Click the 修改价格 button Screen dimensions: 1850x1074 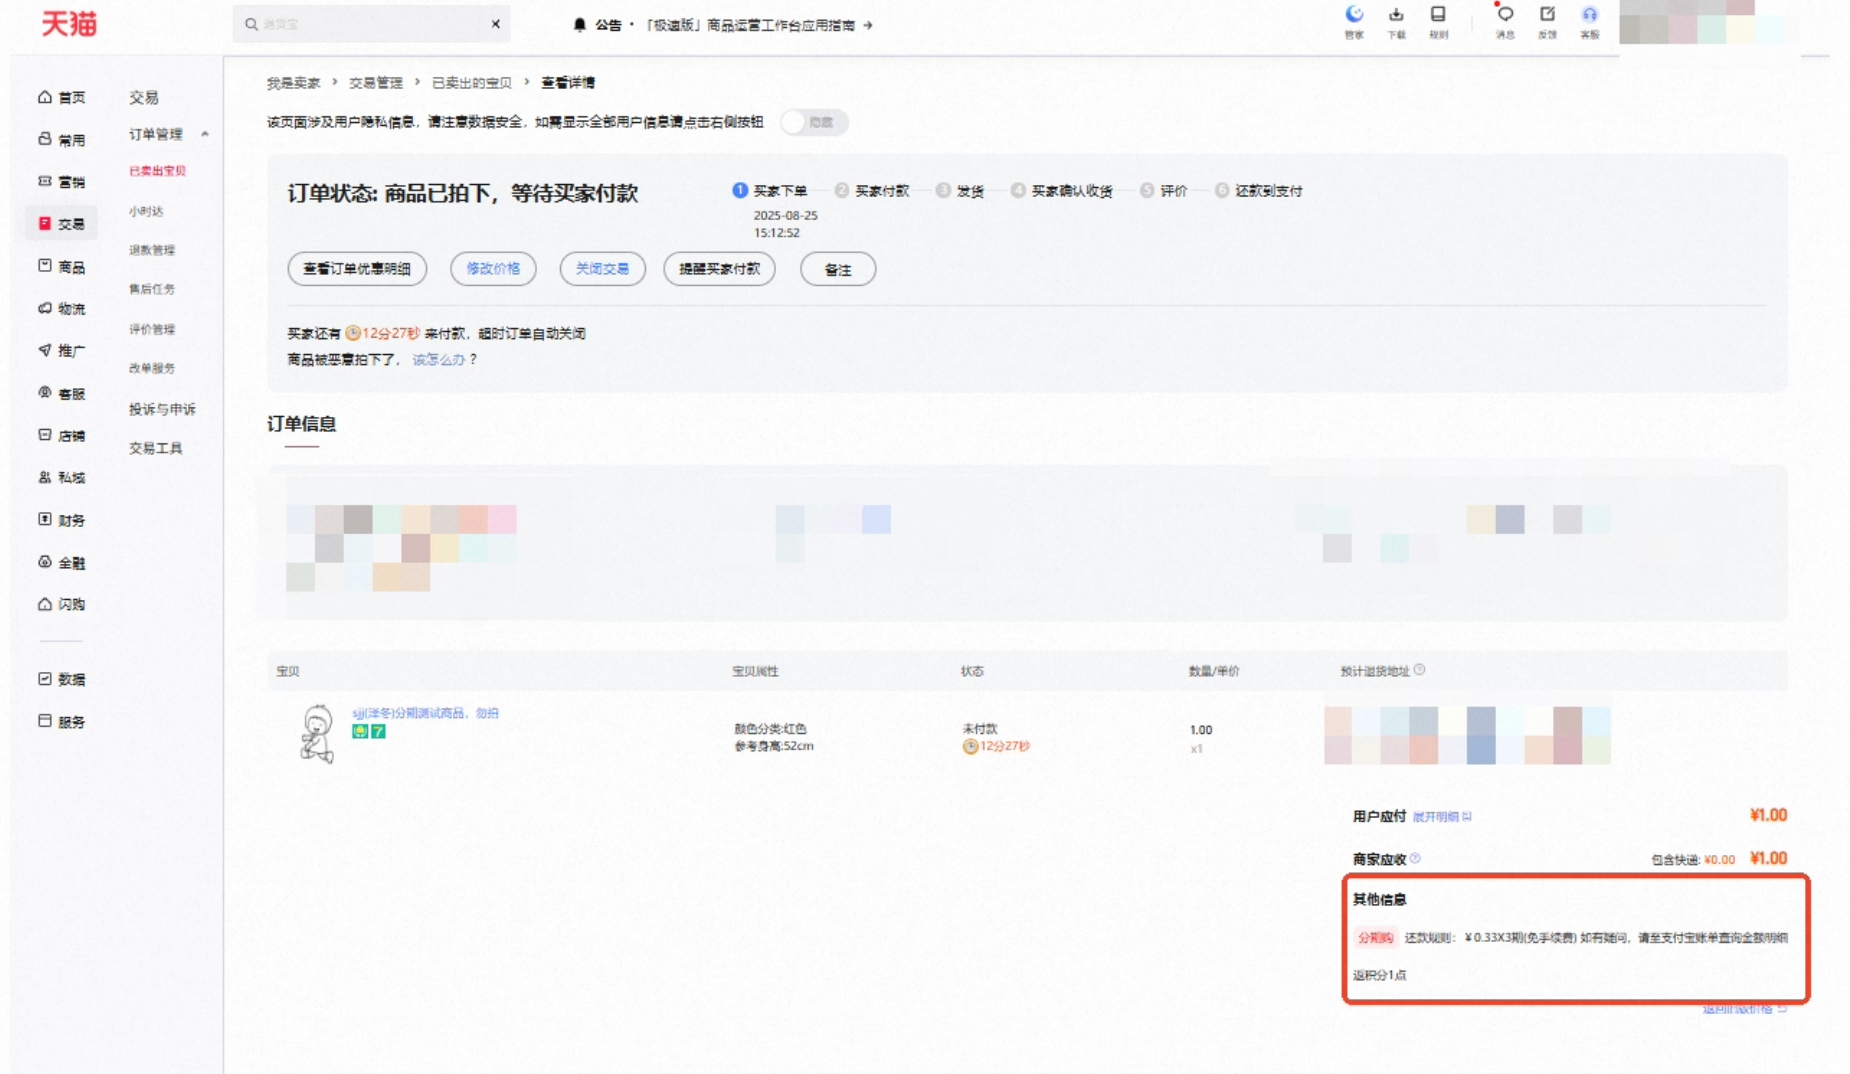(493, 269)
